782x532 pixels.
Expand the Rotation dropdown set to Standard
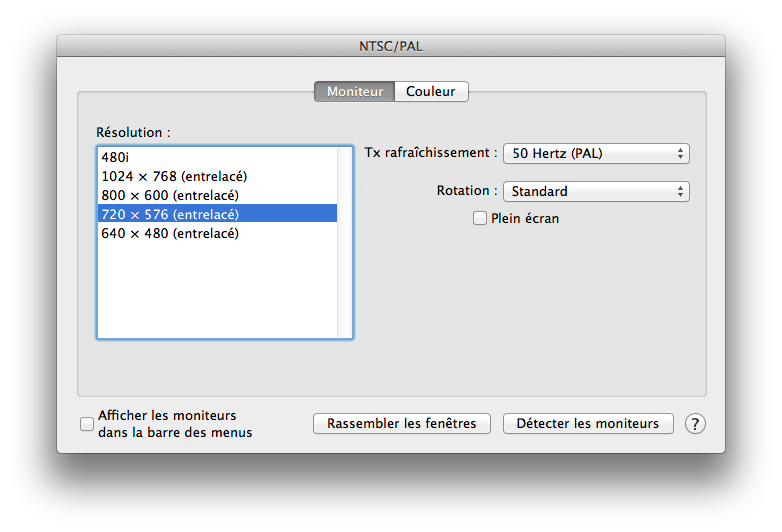[x=596, y=191]
